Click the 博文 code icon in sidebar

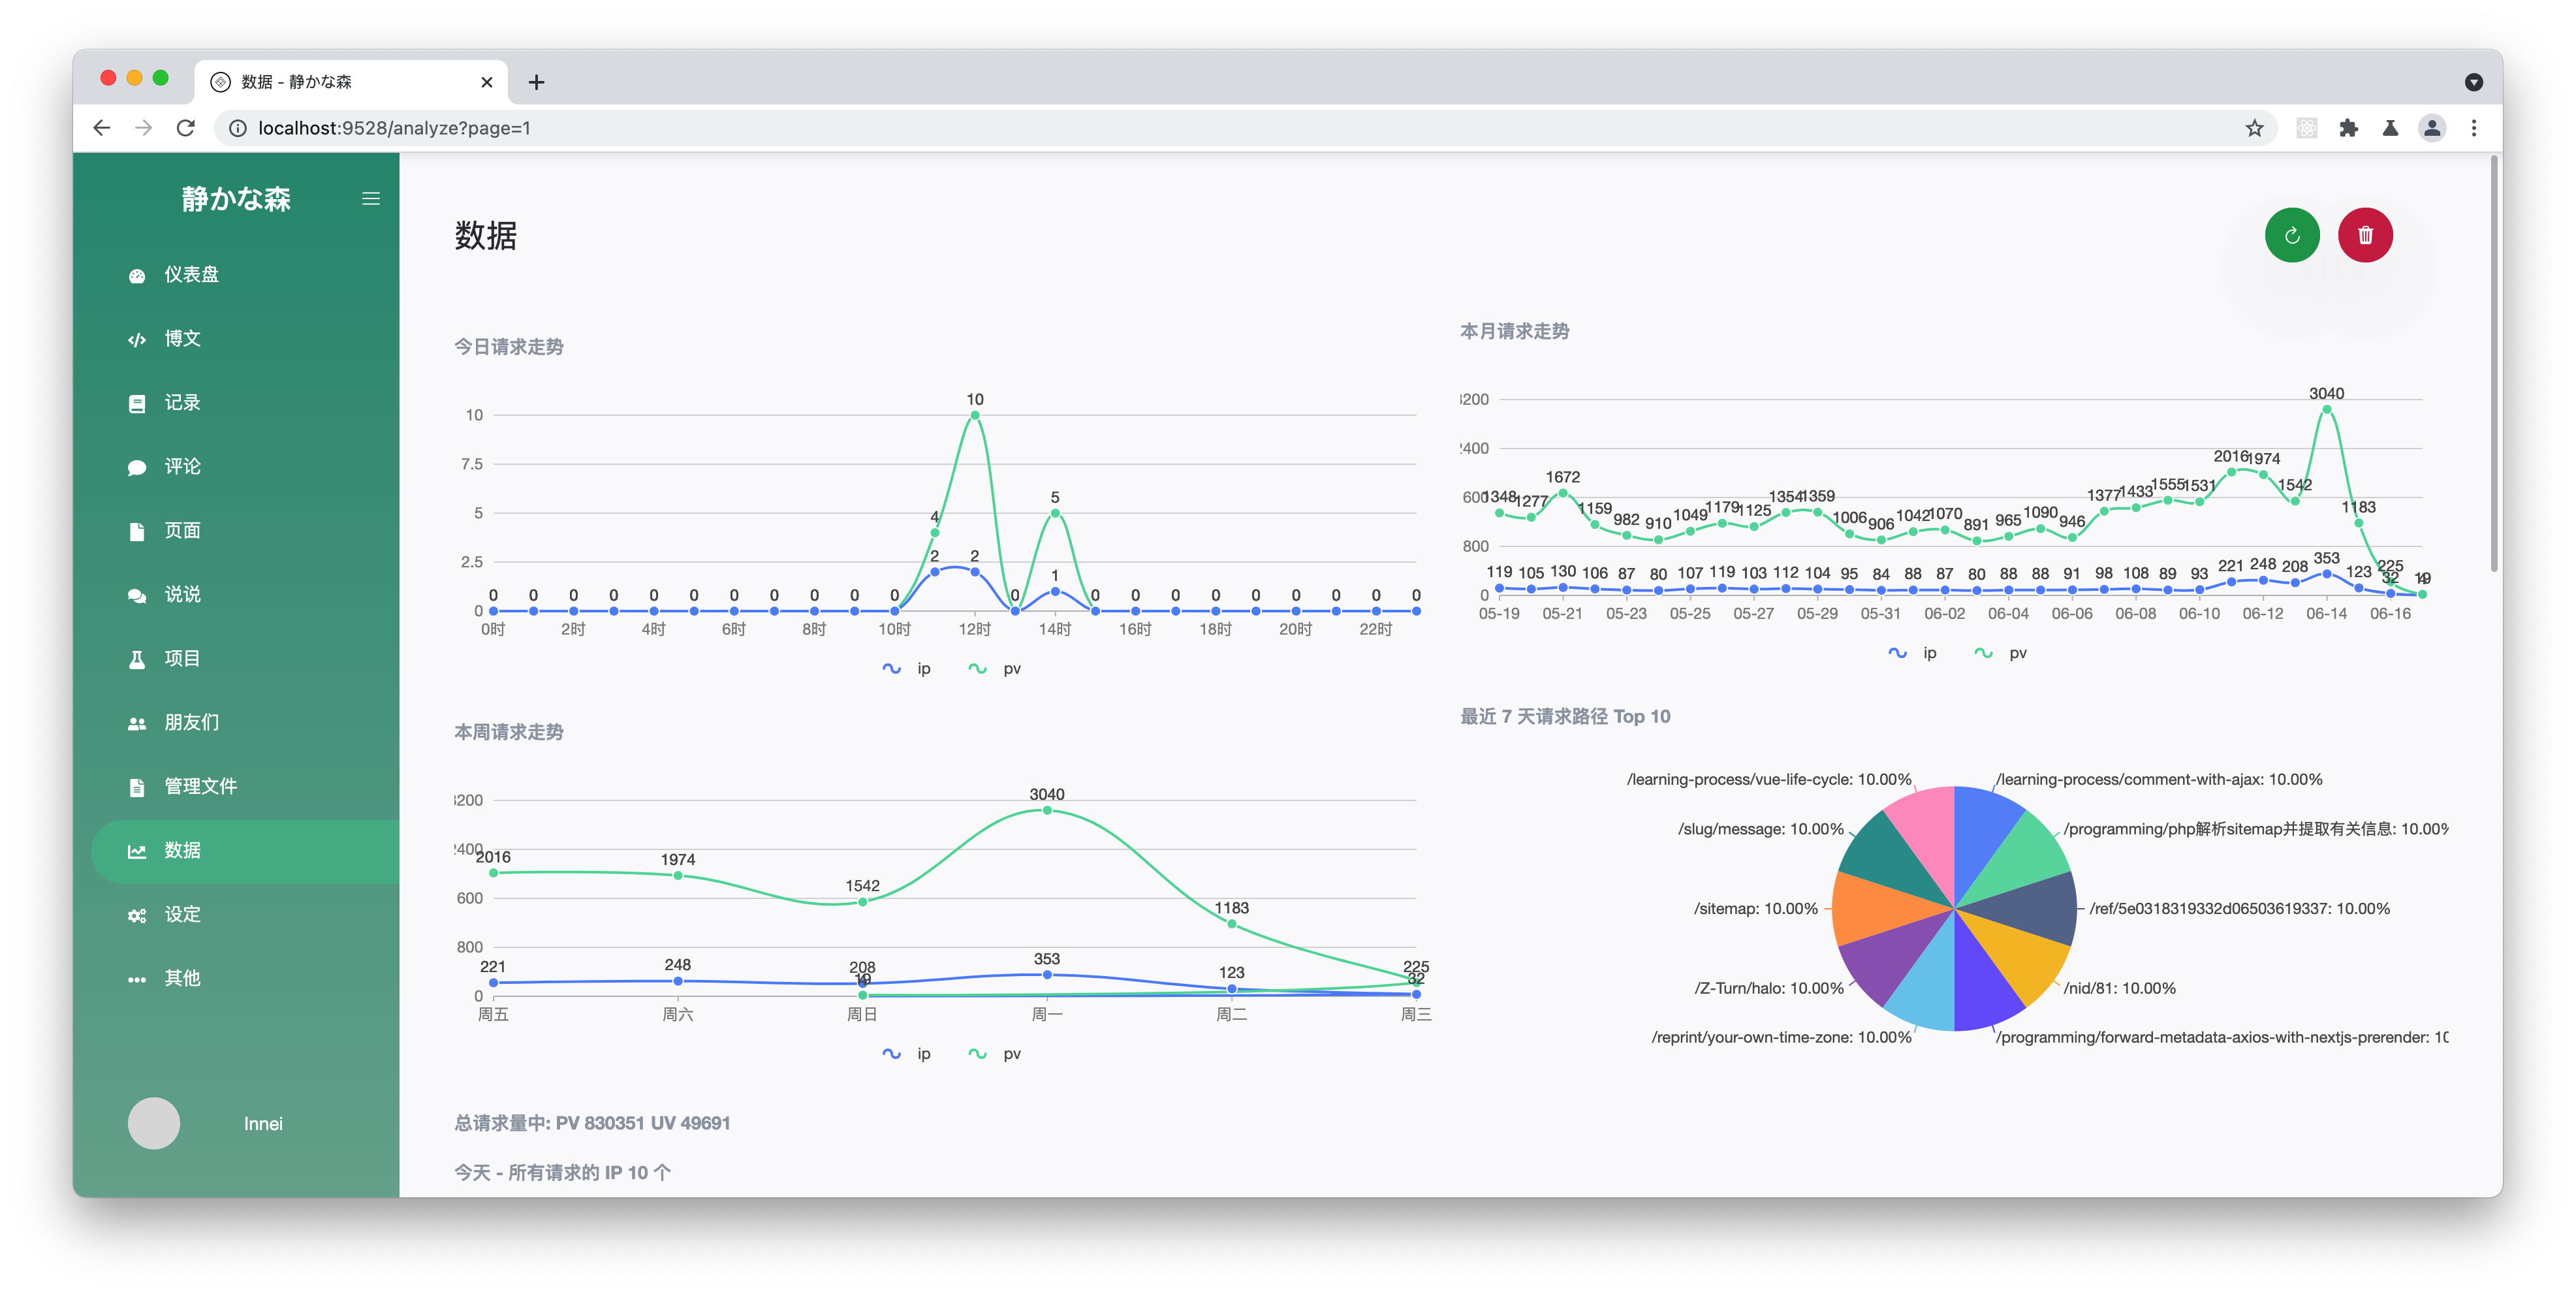[x=137, y=339]
